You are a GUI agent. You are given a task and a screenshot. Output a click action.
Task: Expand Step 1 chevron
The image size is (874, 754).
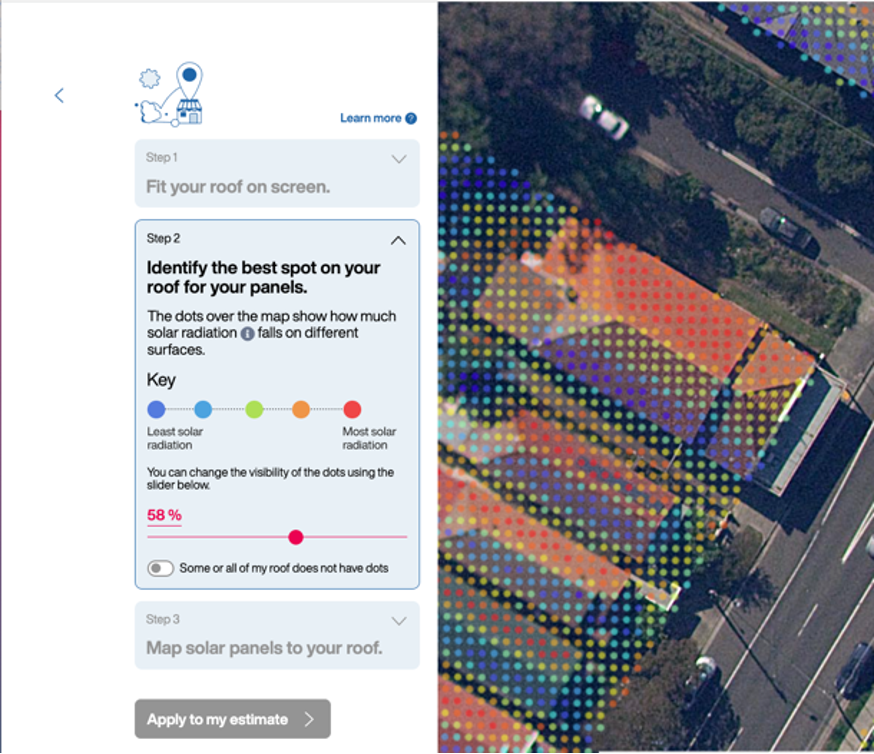point(399,159)
